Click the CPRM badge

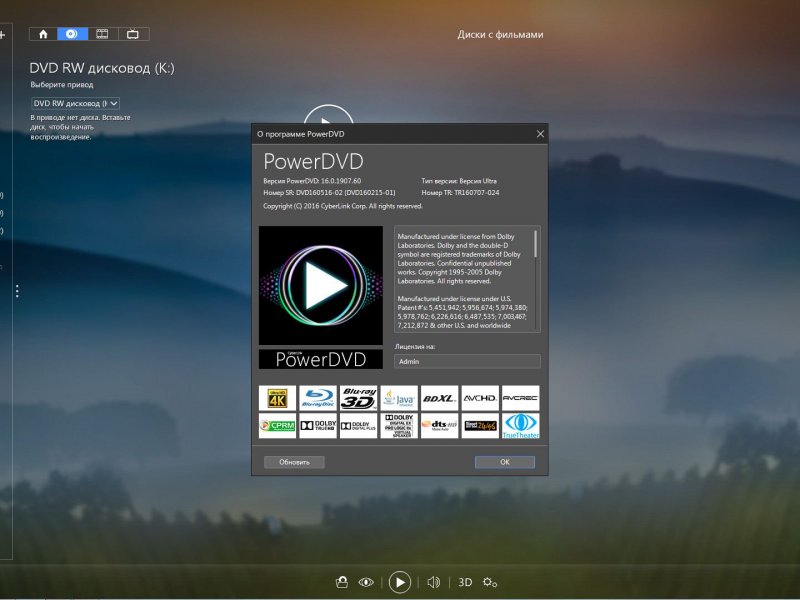pos(278,426)
